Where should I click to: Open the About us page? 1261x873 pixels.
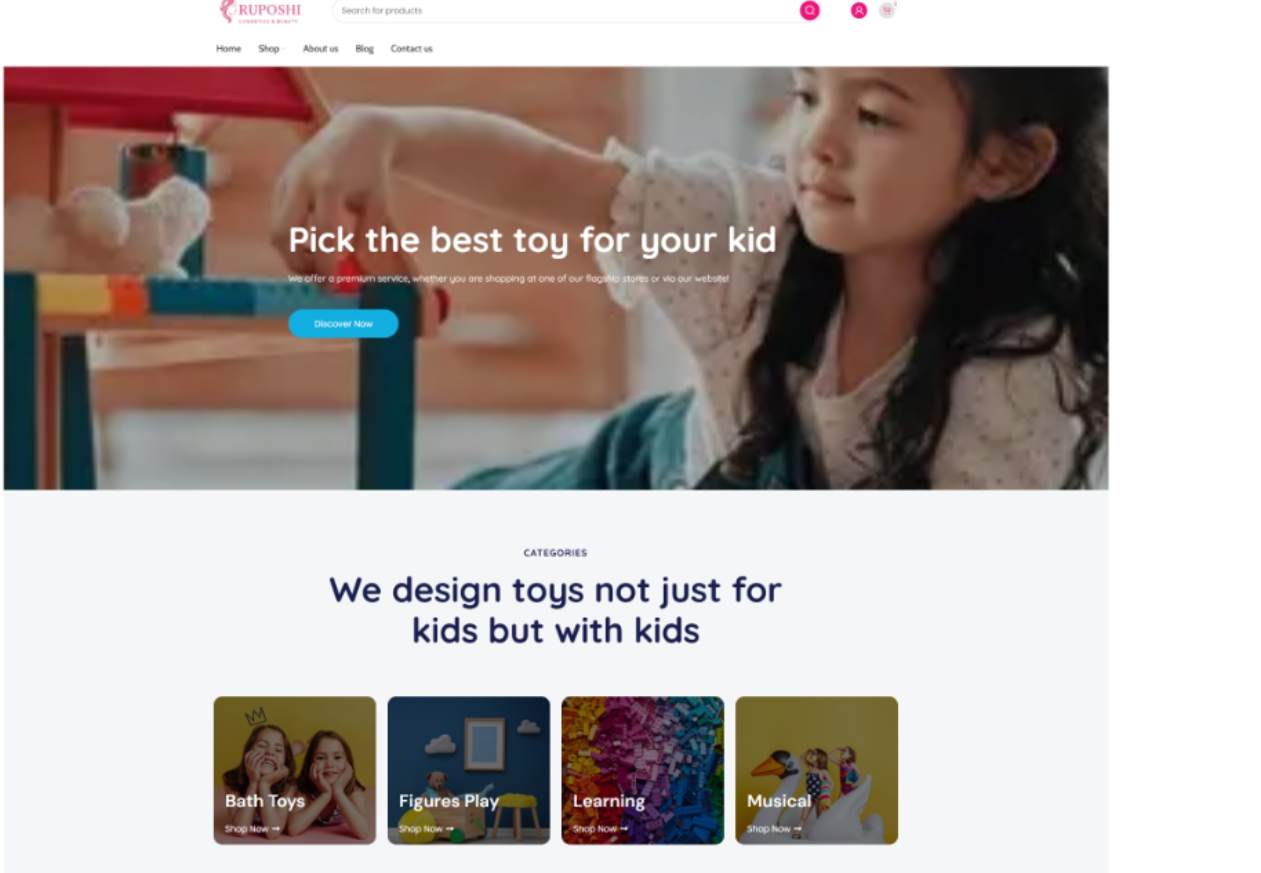tap(320, 48)
